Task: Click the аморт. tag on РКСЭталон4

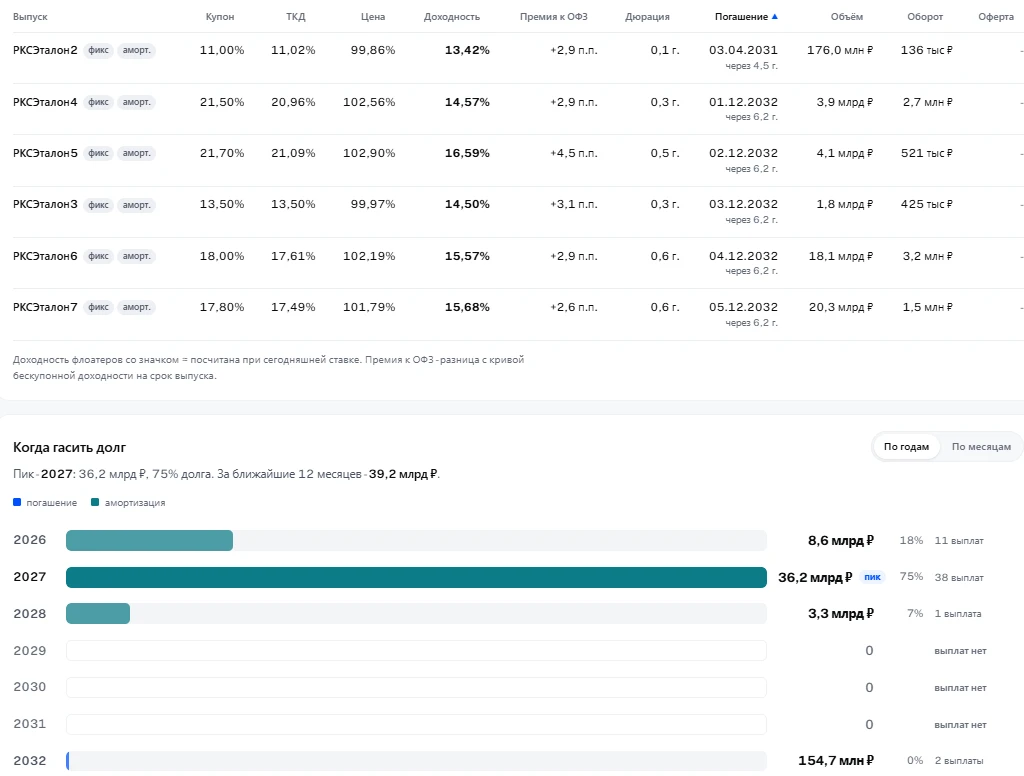Action: (x=136, y=102)
